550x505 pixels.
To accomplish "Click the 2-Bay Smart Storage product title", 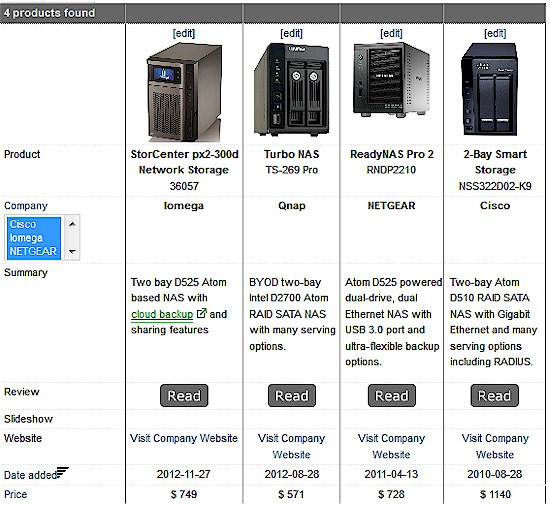I will (x=495, y=162).
